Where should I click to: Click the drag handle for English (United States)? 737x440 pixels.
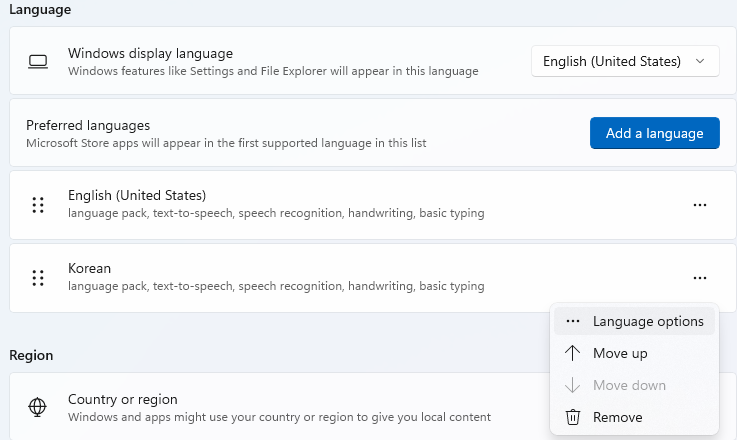pyautogui.click(x=38, y=205)
